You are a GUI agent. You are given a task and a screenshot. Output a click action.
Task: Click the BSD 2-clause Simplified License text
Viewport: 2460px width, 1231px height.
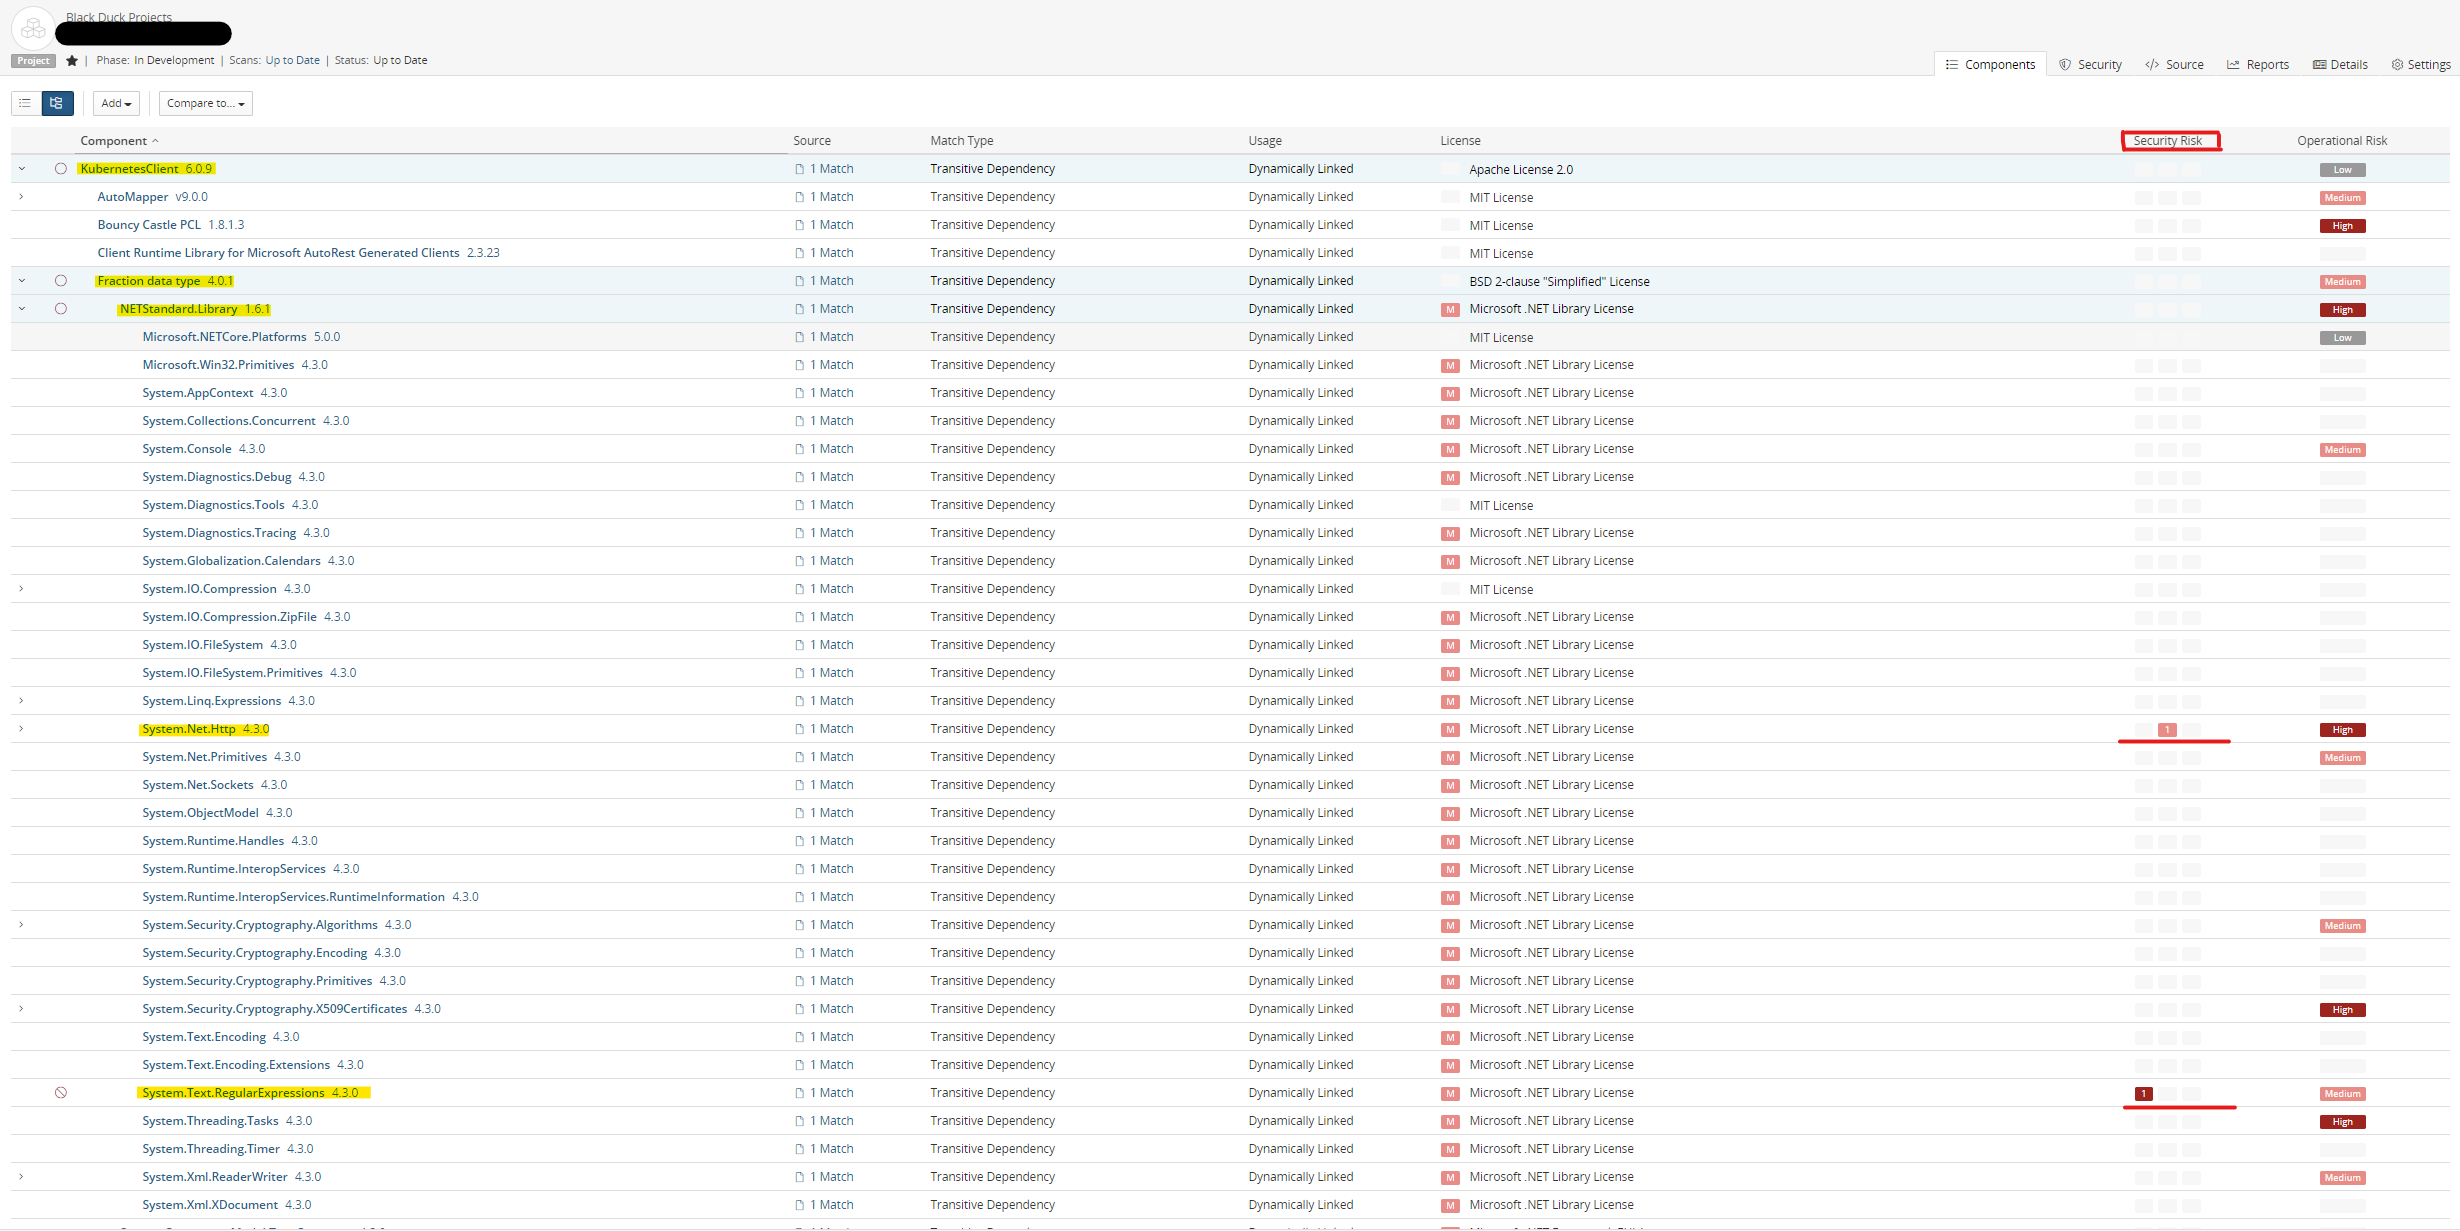(1559, 282)
